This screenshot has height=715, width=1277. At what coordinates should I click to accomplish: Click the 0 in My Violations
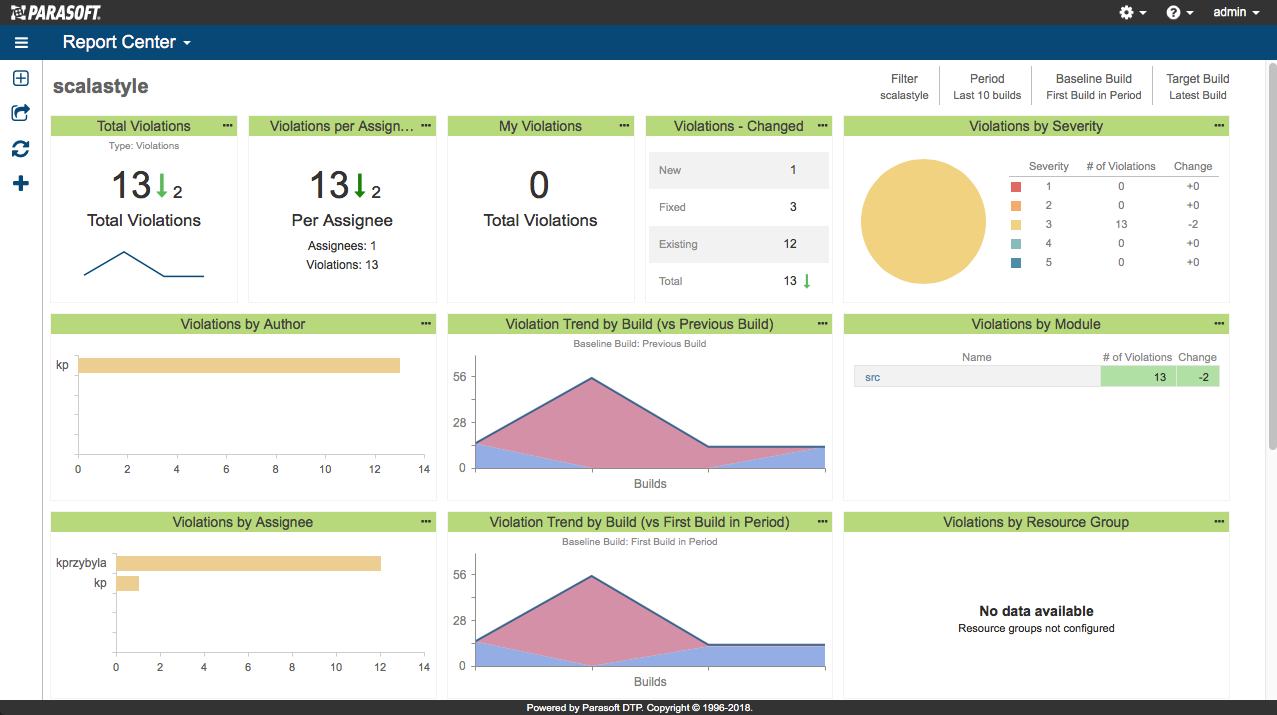540,186
